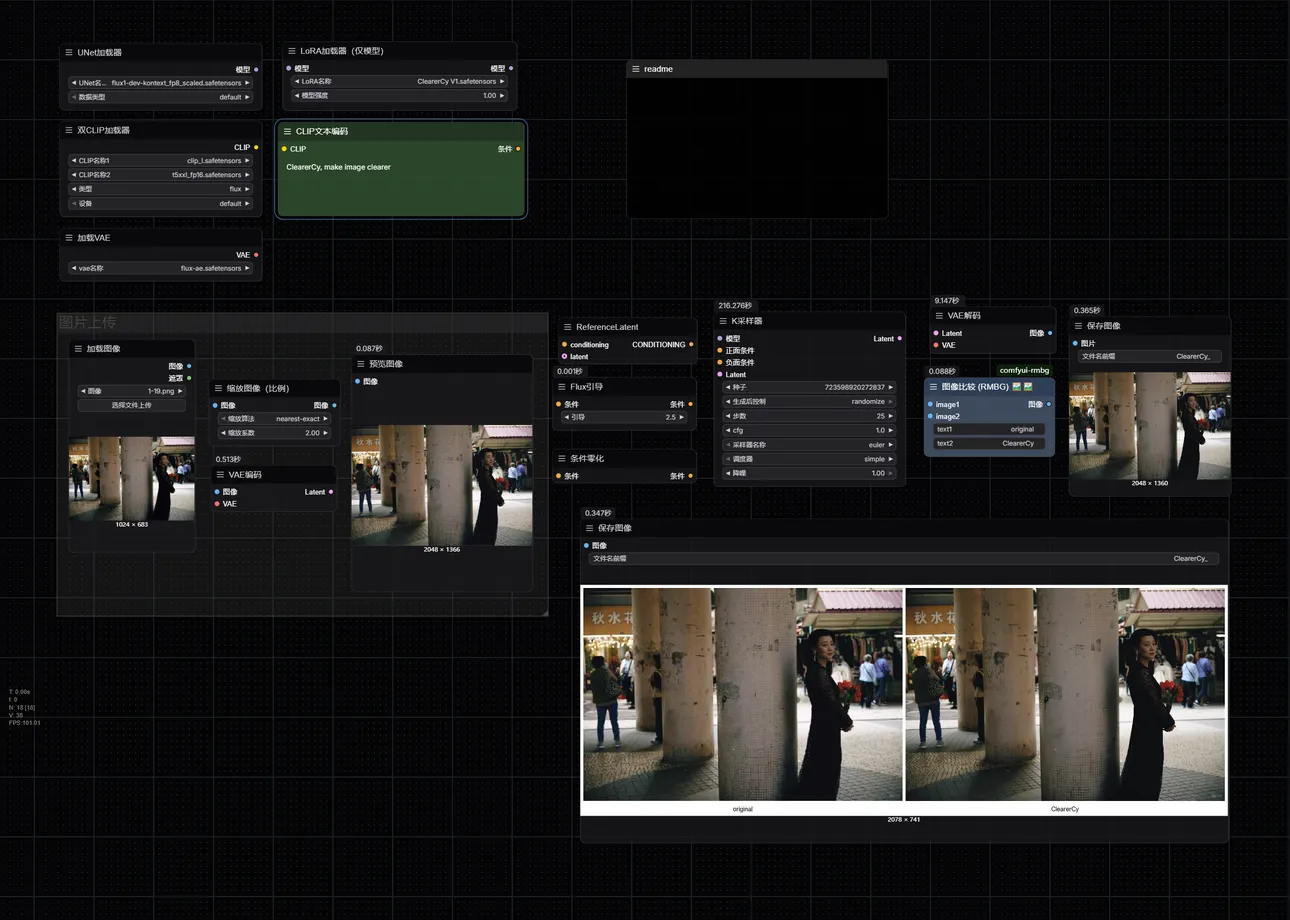
Task: Click the 模型强度 value slider
Action: pos(400,96)
